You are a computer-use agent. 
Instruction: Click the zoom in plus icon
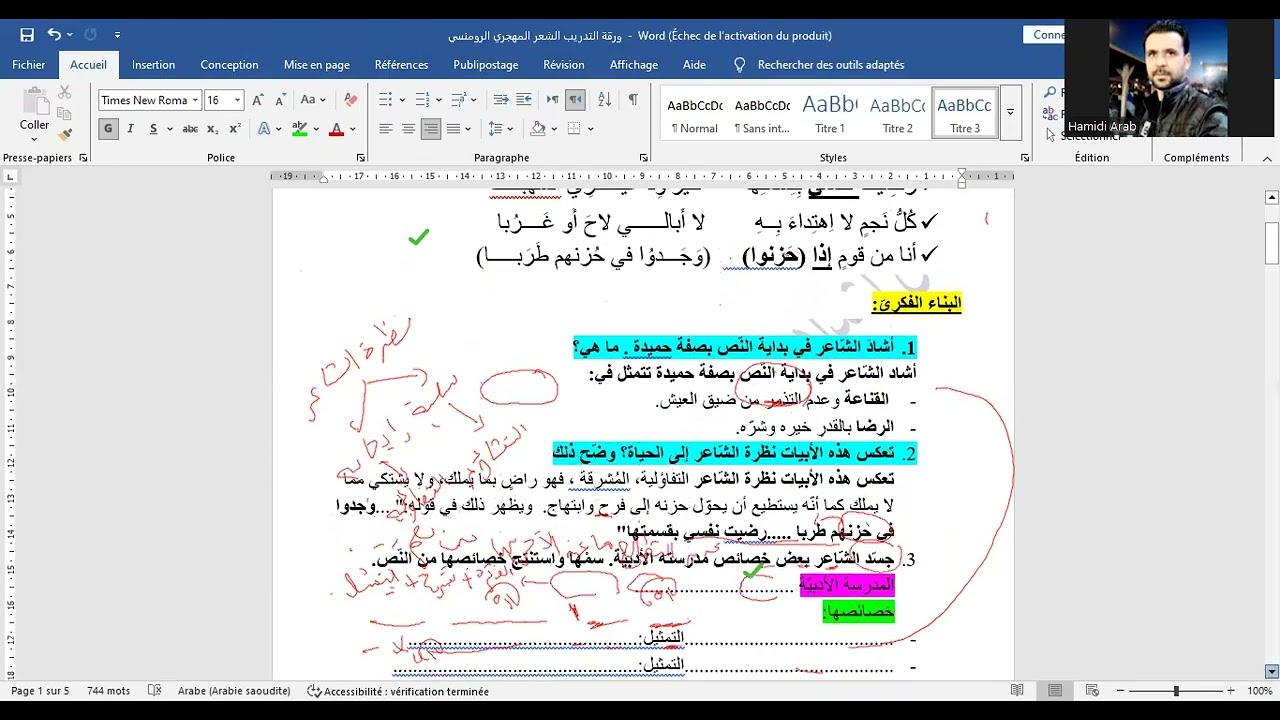[x=1233, y=691]
